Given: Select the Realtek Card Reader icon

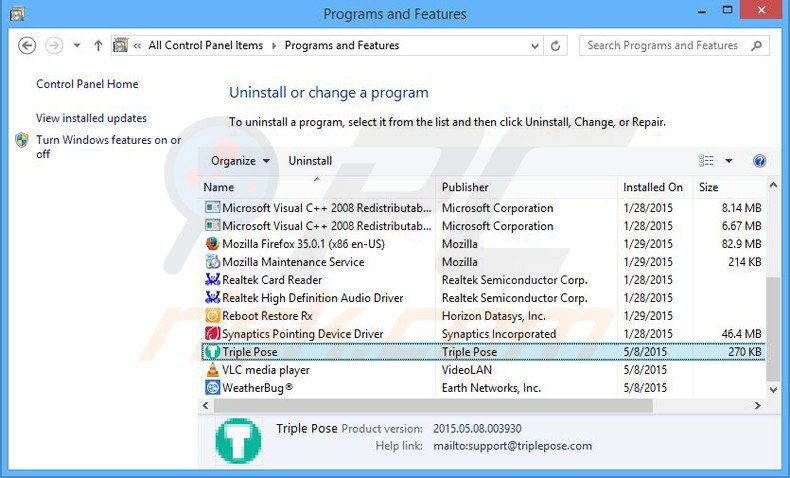Looking at the screenshot, I should tap(213, 280).
